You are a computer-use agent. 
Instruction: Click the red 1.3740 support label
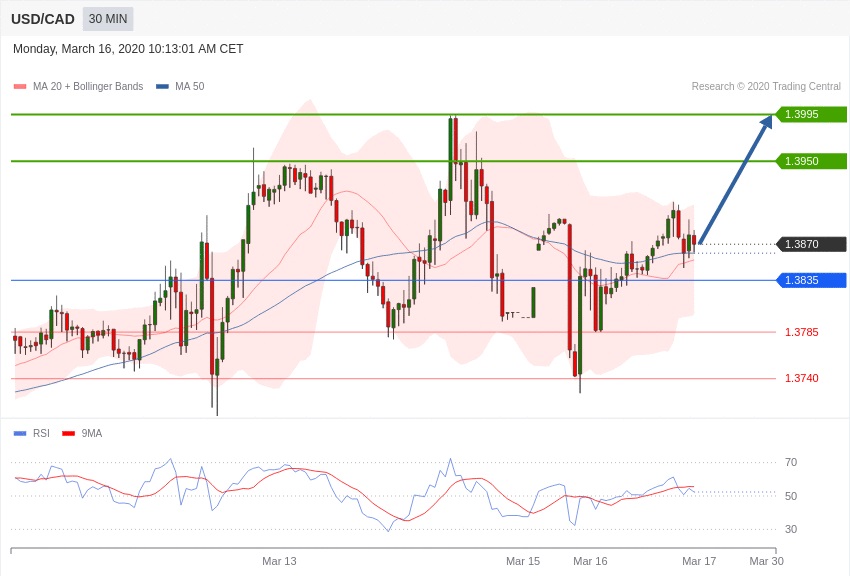[801, 378]
